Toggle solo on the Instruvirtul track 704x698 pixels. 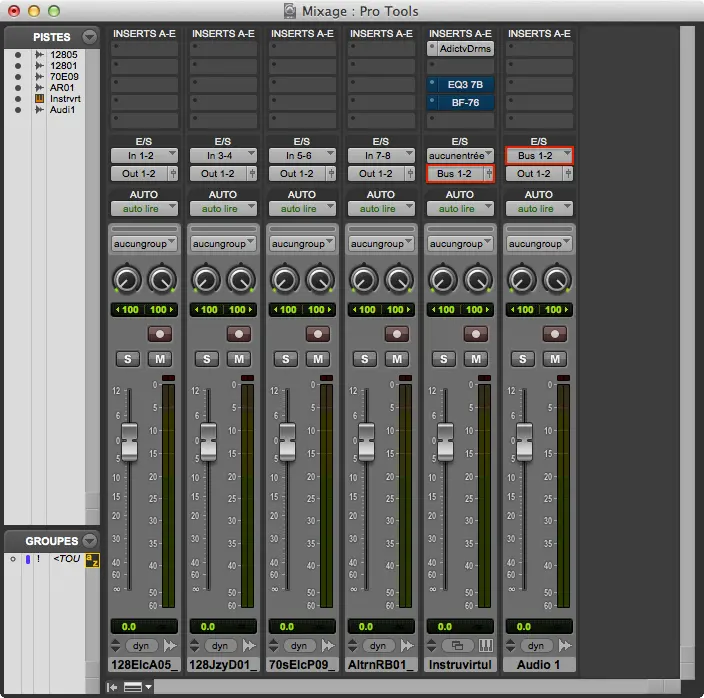(443, 359)
